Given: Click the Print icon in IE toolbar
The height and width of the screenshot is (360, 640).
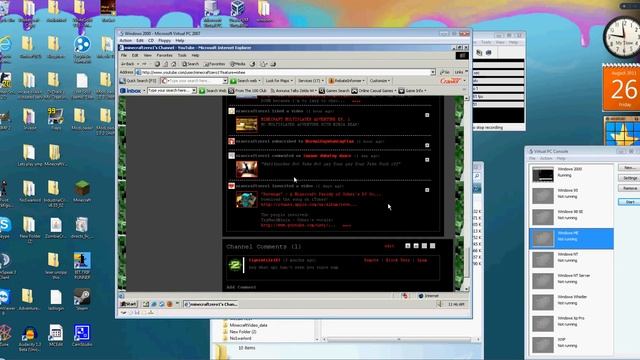Looking at the screenshot, I should coord(273,64).
